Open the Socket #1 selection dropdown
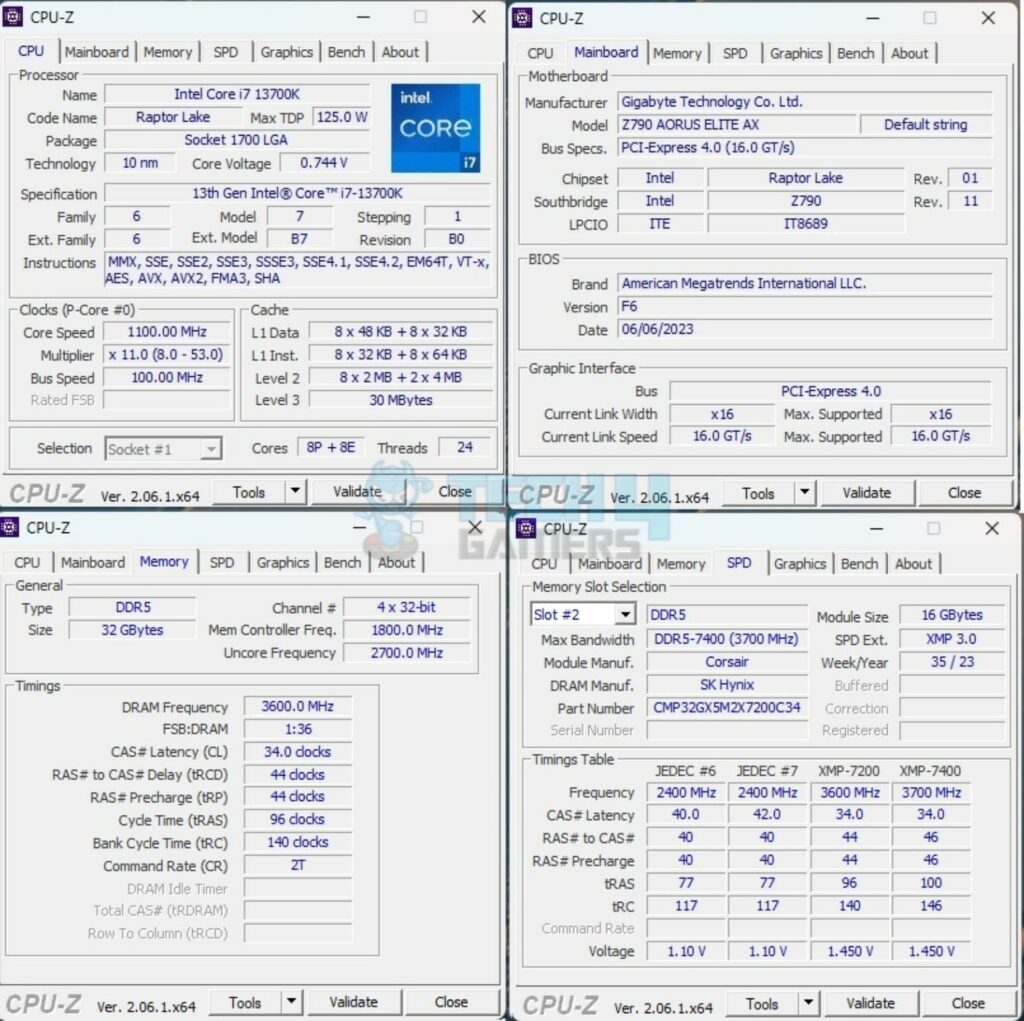 pos(163,449)
